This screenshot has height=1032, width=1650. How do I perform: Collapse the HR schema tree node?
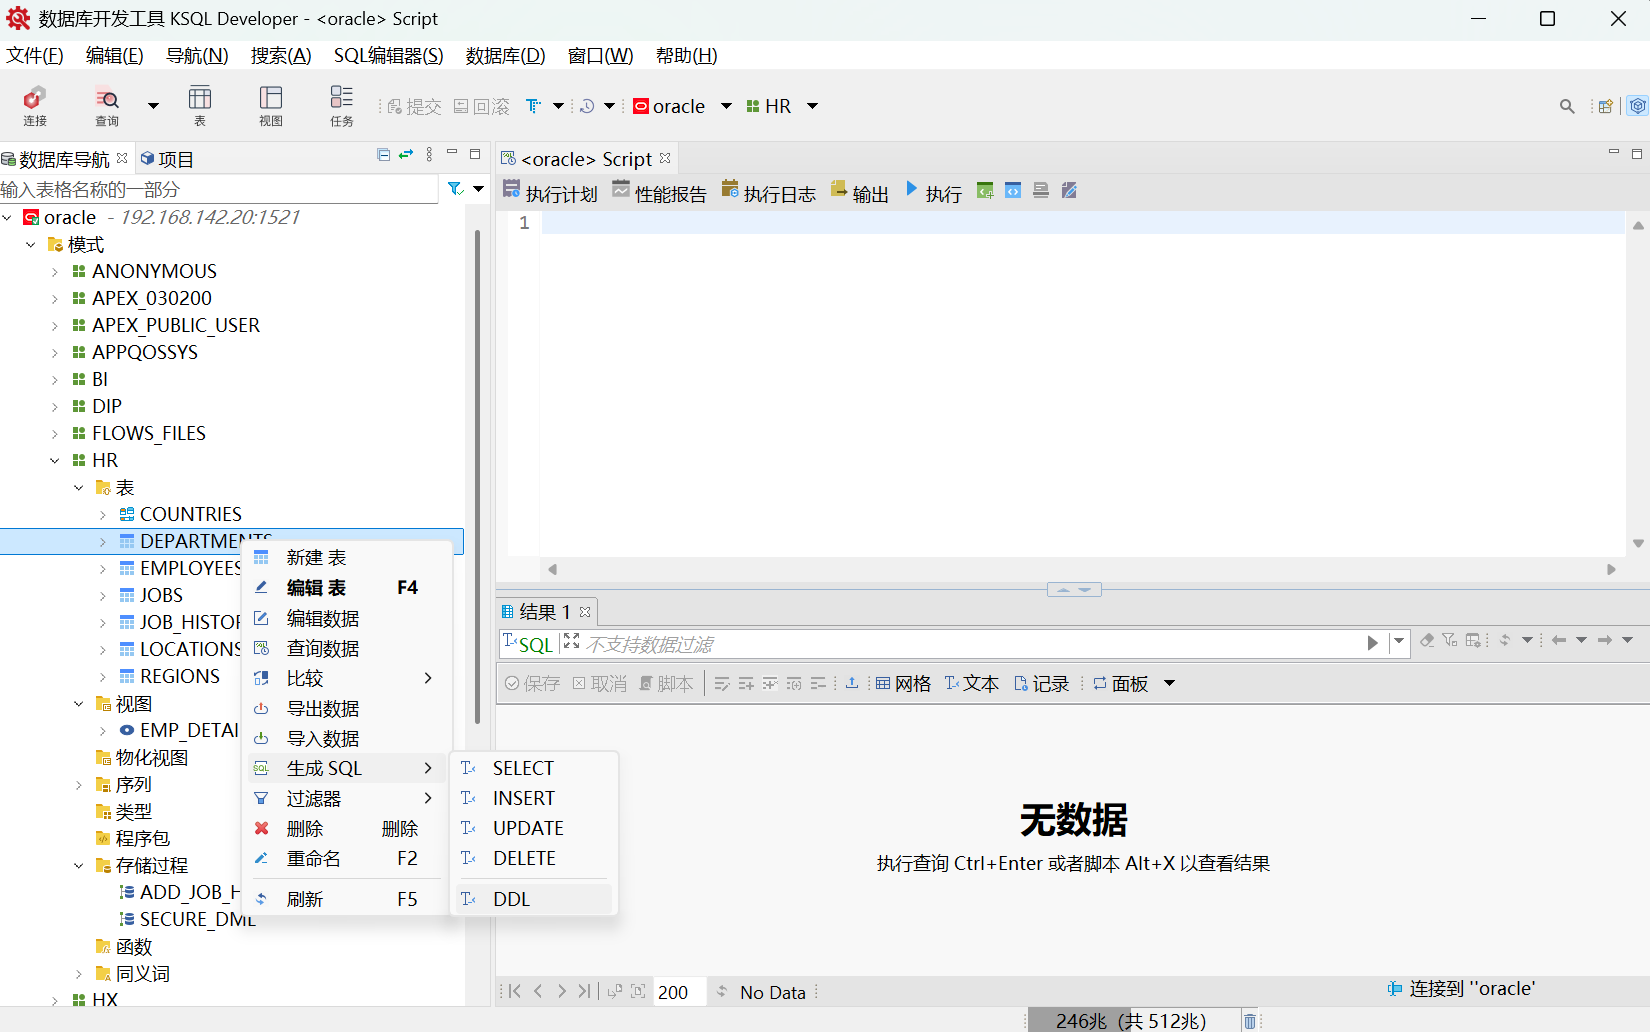[x=55, y=461]
